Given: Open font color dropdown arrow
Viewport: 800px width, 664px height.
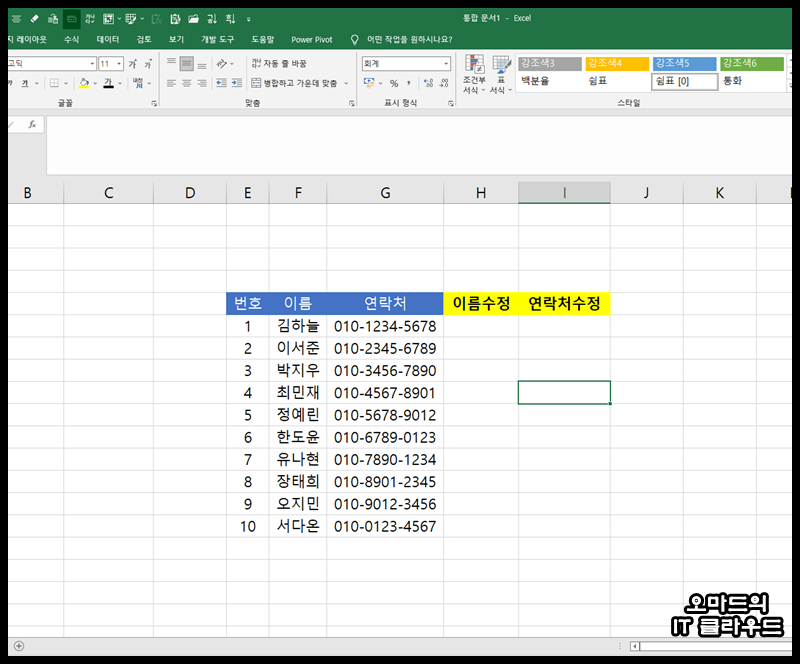Looking at the screenshot, I should 120,83.
